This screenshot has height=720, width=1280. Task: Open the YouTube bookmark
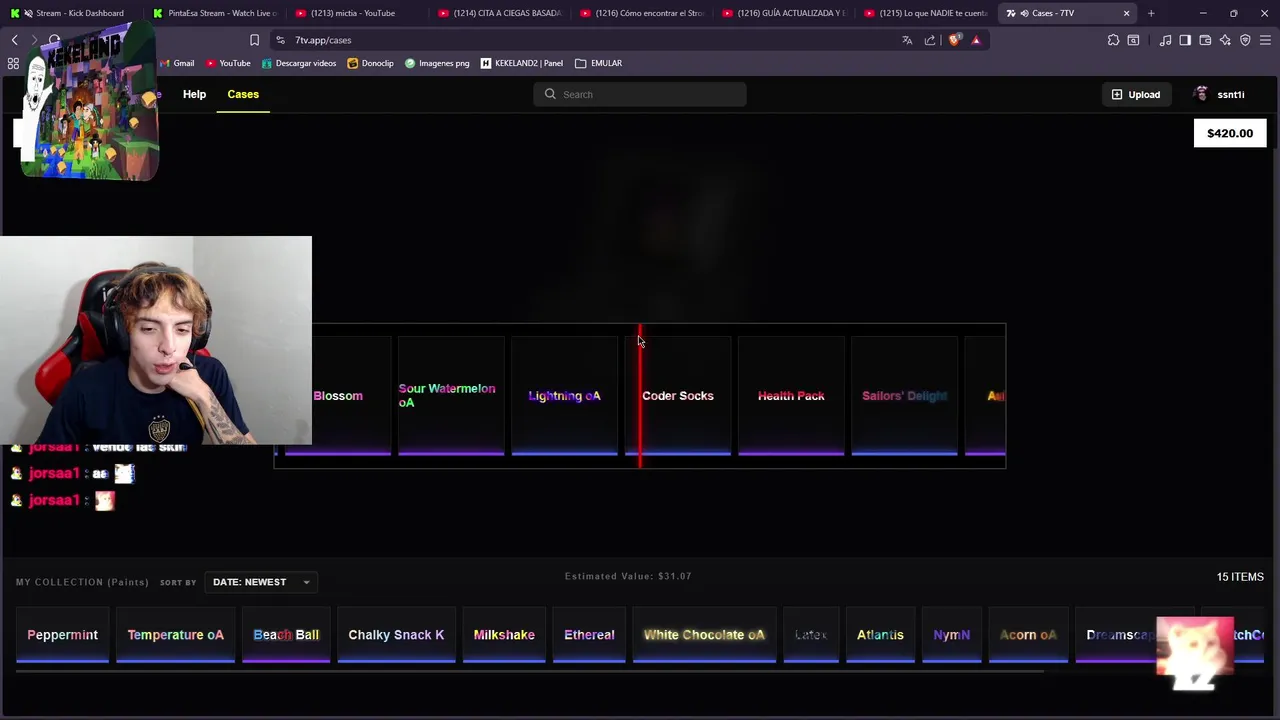[228, 63]
